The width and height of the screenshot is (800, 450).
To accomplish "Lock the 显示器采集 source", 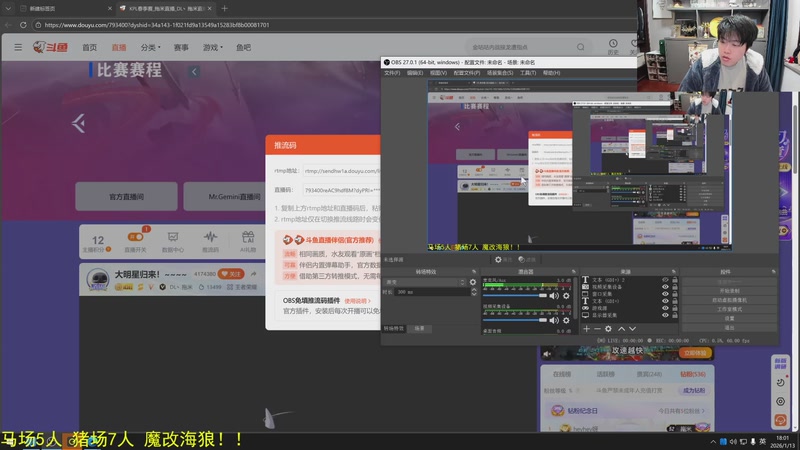I will point(674,315).
